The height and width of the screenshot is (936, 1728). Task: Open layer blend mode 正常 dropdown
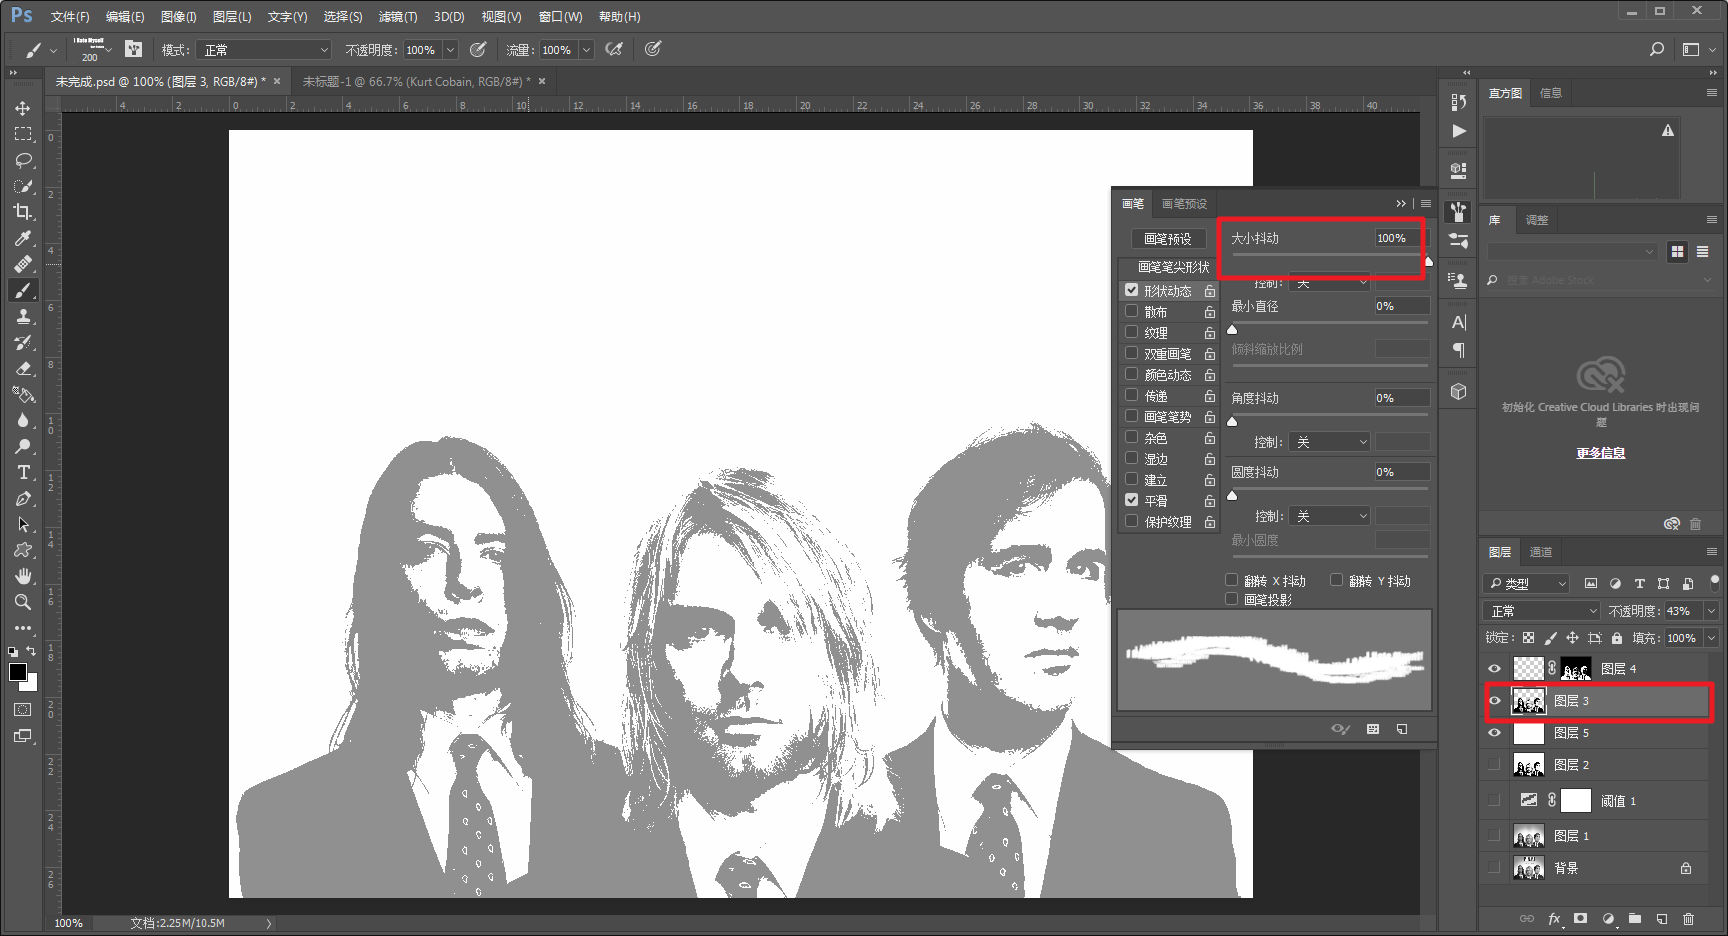[1542, 611]
